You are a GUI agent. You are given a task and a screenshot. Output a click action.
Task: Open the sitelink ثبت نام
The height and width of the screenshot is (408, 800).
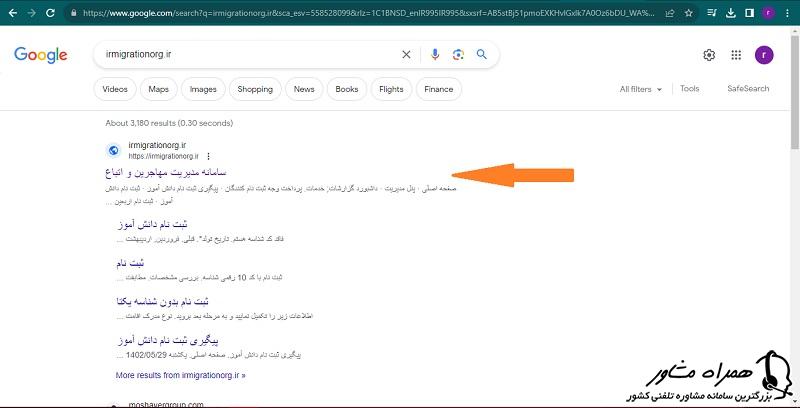pos(130,263)
